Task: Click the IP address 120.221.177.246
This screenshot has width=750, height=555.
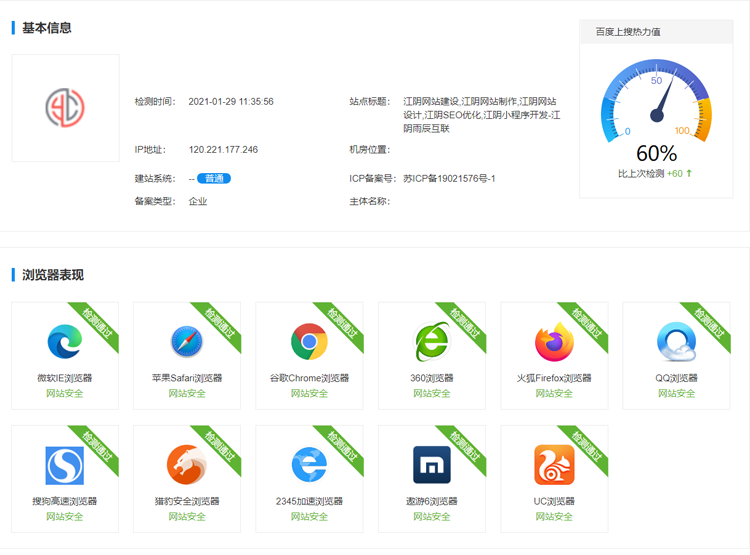Action: pyautogui.click(x=223, y=150)
